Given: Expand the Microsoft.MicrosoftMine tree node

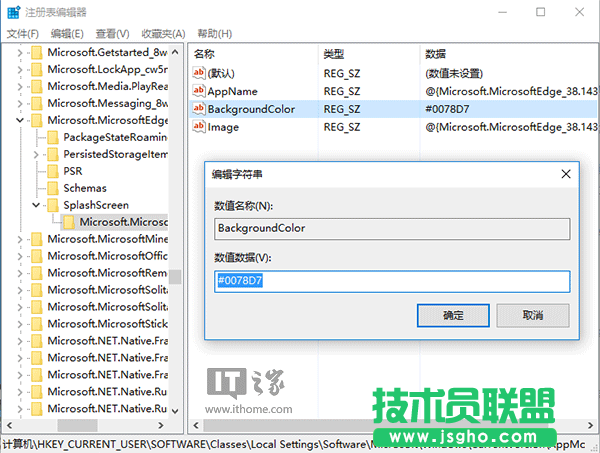Looking at the screenshot, I should 20,240.
